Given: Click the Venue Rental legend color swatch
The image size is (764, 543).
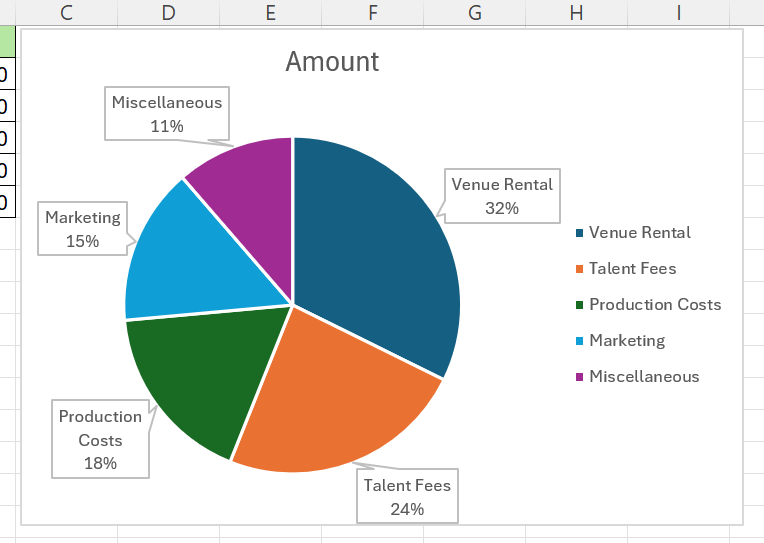Looking at the screenshot, I should point(579,234).
